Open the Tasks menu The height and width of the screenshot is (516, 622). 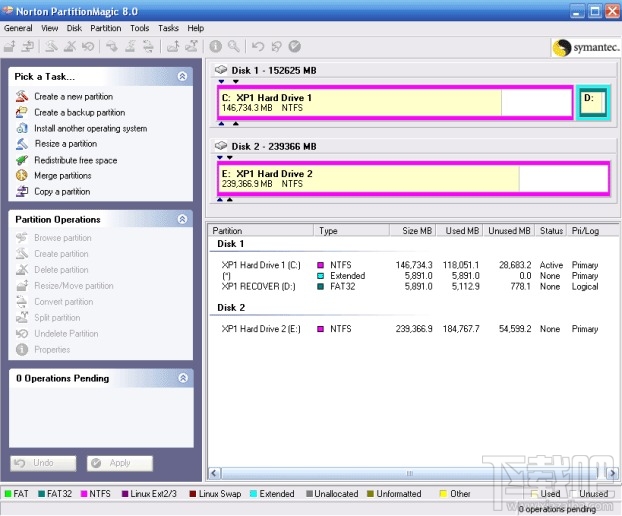168,28
